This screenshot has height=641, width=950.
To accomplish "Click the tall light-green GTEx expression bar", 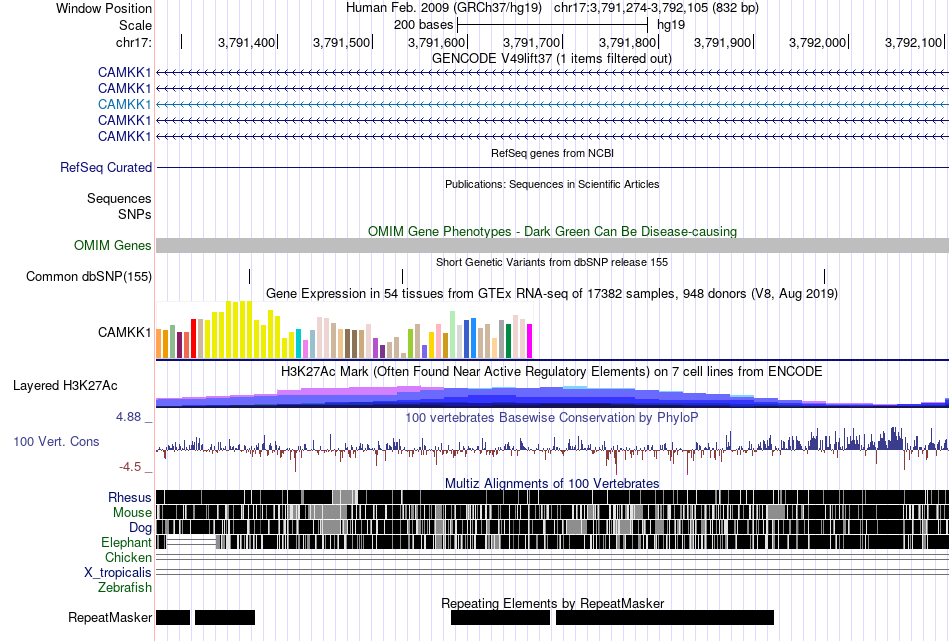I will [x=453, y=334].
